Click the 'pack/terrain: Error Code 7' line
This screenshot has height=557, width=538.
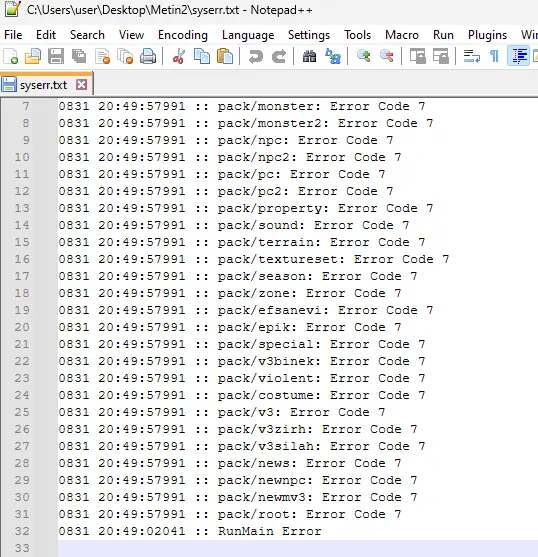241,242
